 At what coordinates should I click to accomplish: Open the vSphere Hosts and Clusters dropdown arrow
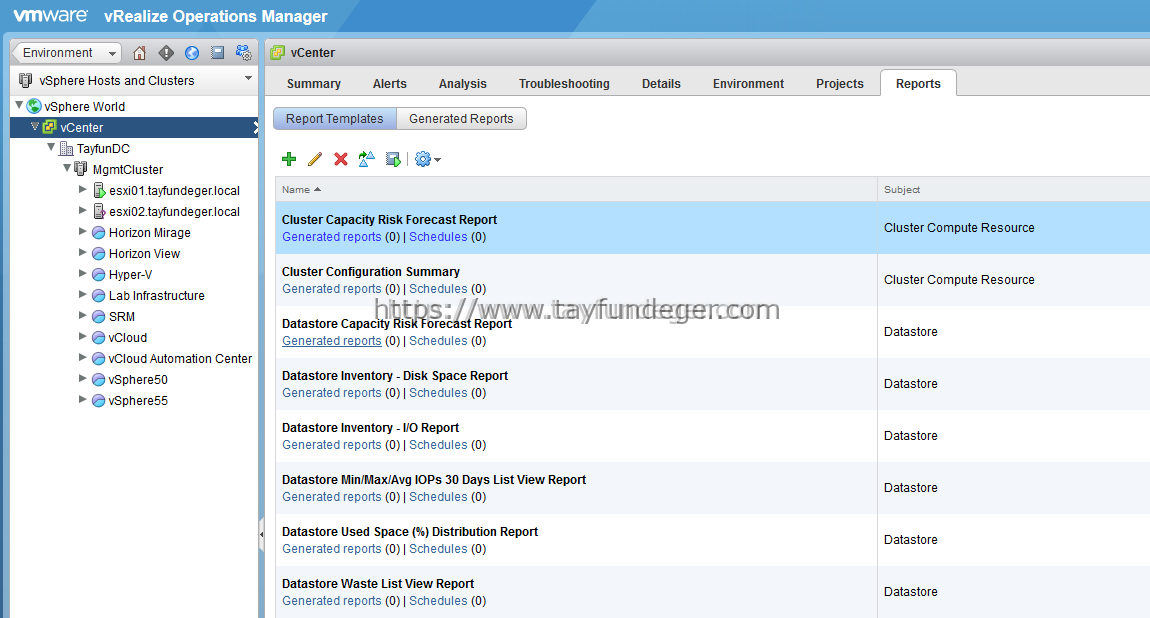[x=248, y=78]
